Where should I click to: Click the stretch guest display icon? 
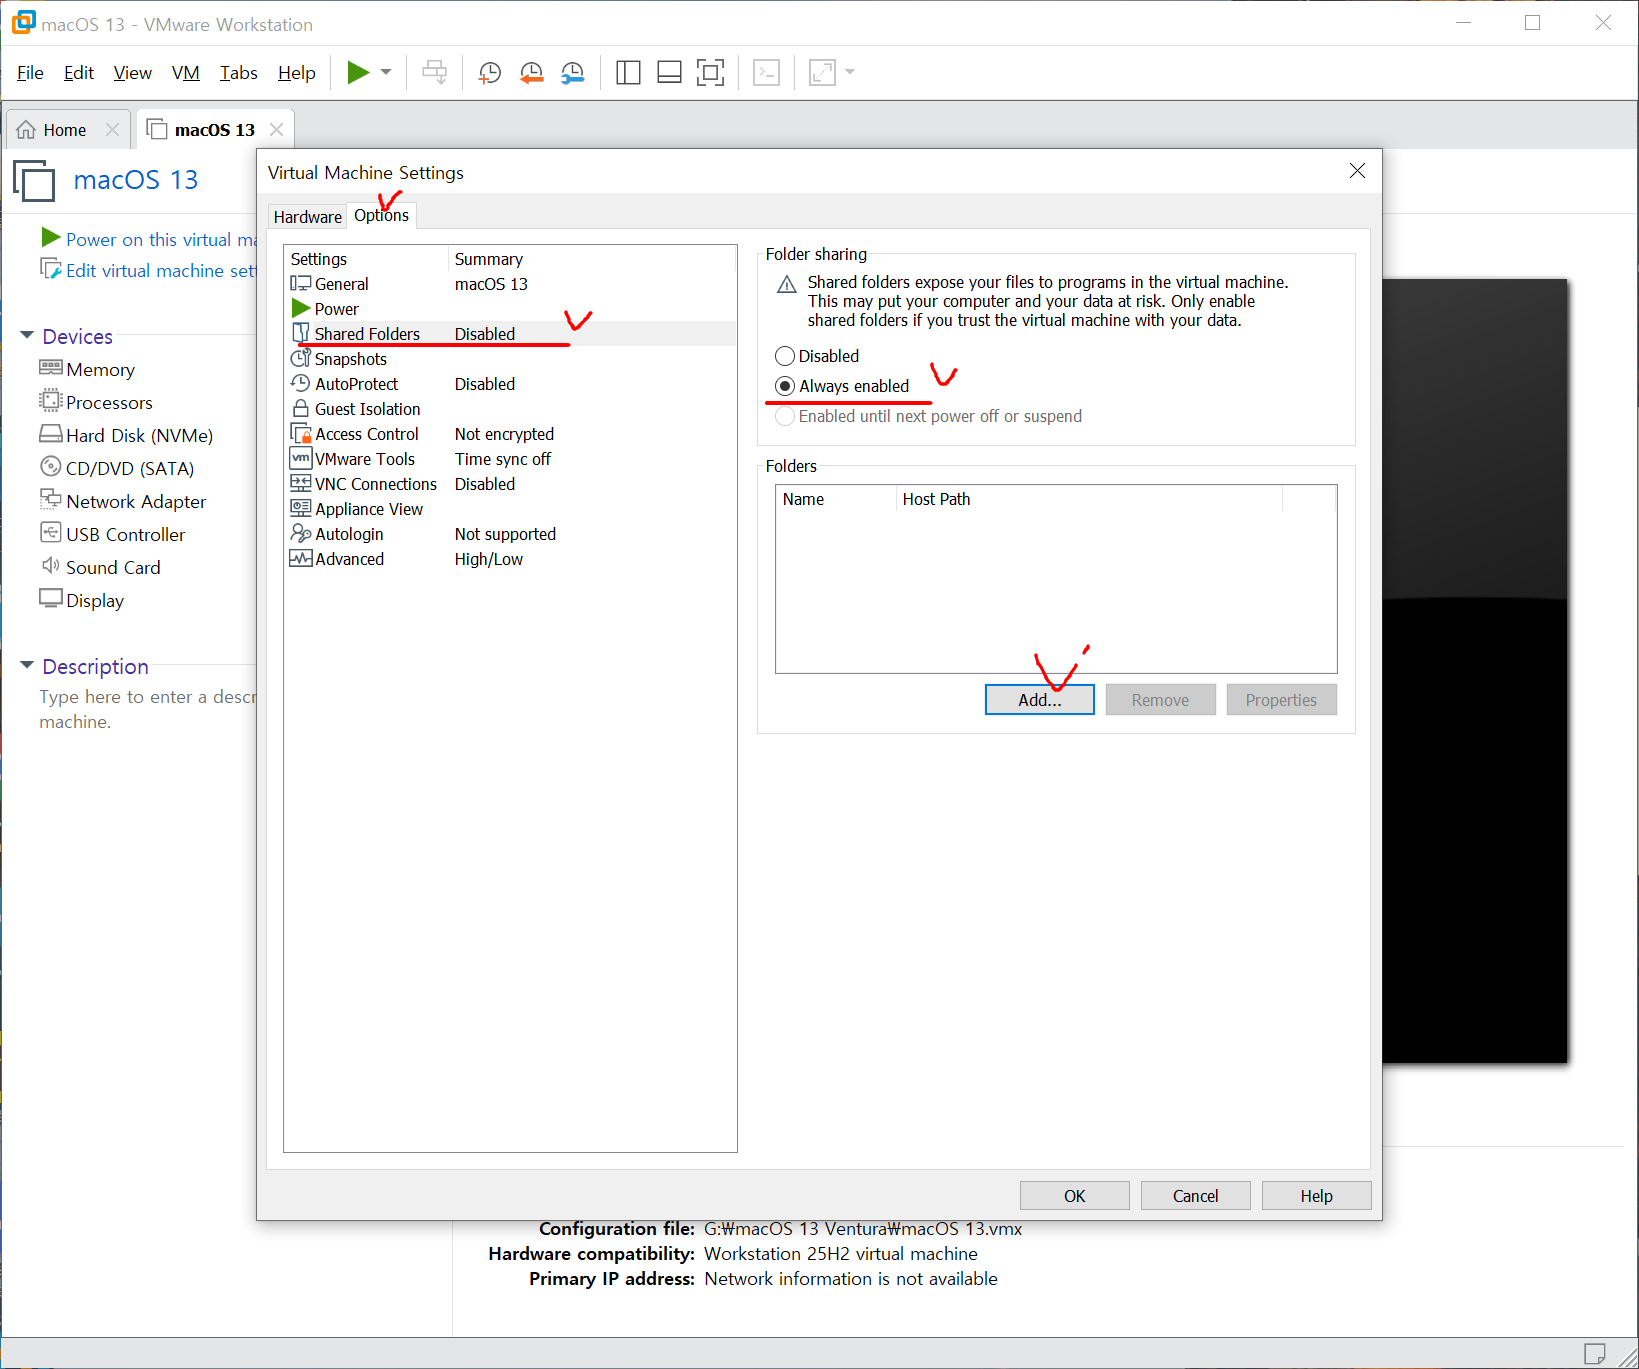pos(822,72)
